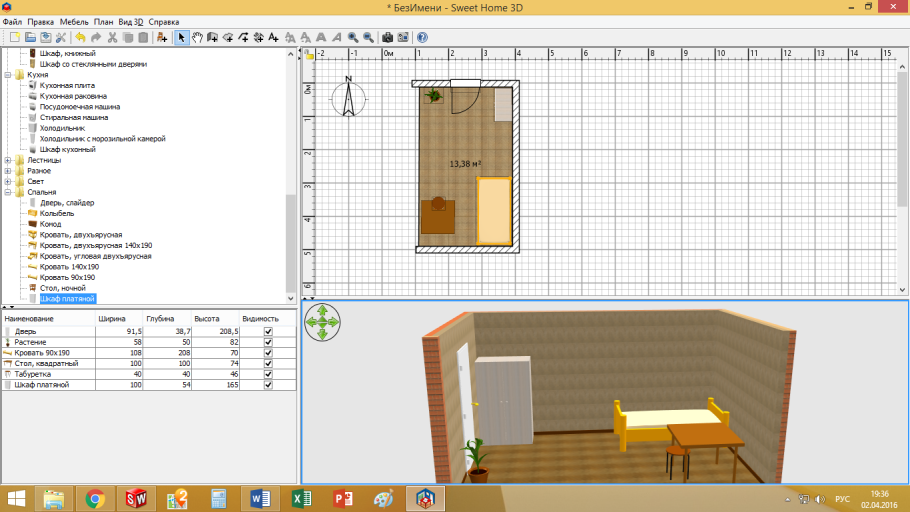Image resolution: width=910 pixels, height=512 pixels.
Task: Click the Create photo camera icon
Action: (x=388, y=37)
